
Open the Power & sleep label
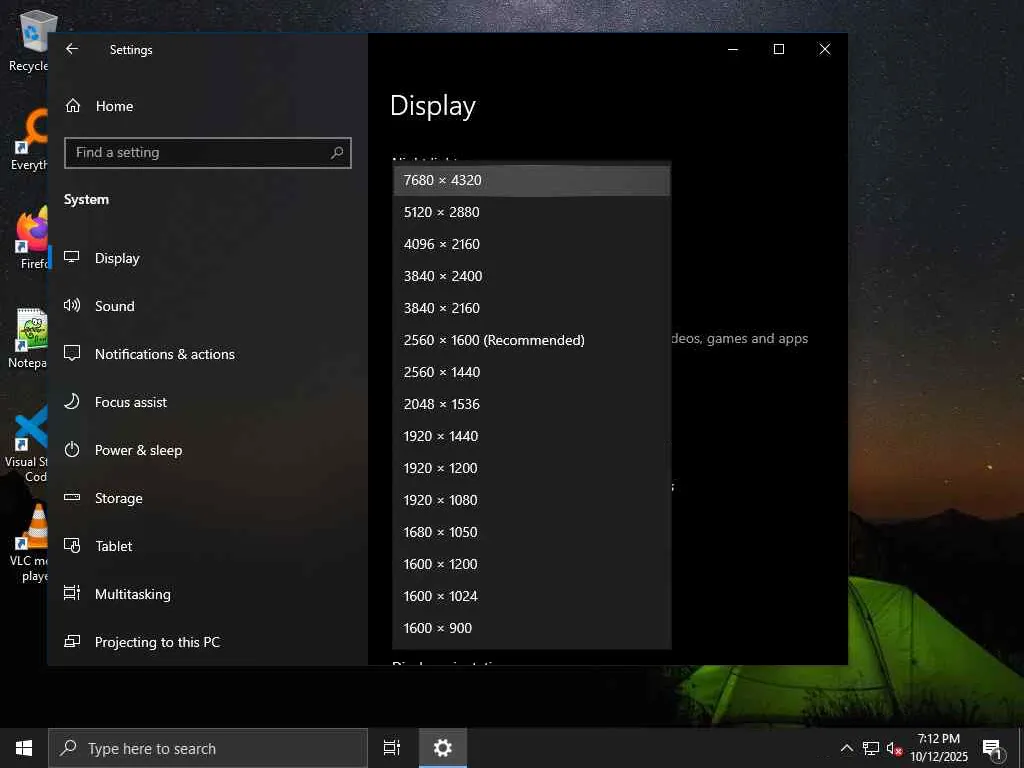coord(138,451)
